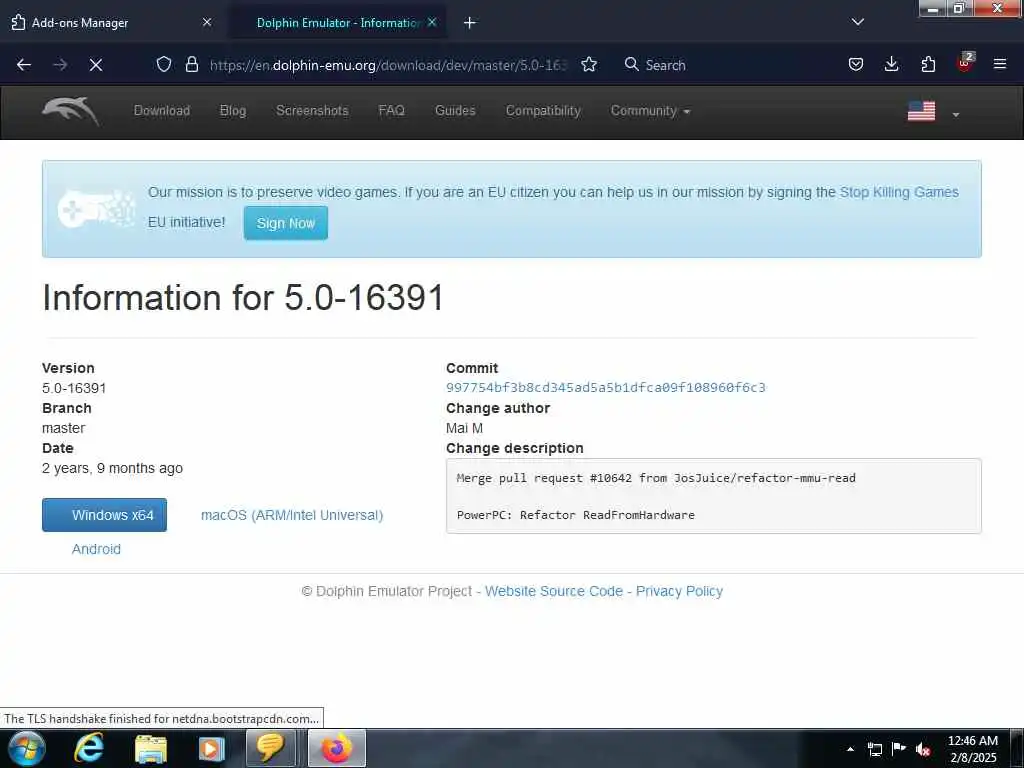1024x768 pixels.
Task: Go to the Screenshots page
Action: pos(312,111)
